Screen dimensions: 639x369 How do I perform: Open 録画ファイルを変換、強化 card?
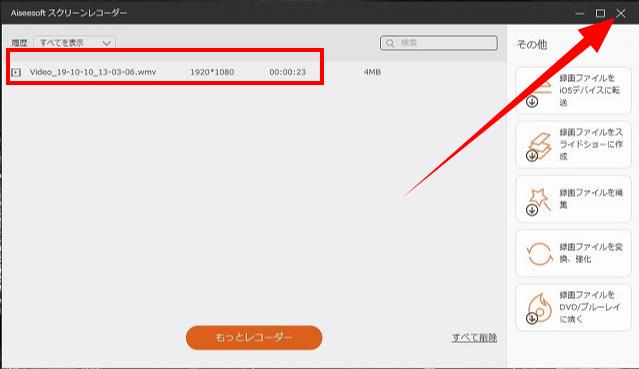tap(573, 253)
